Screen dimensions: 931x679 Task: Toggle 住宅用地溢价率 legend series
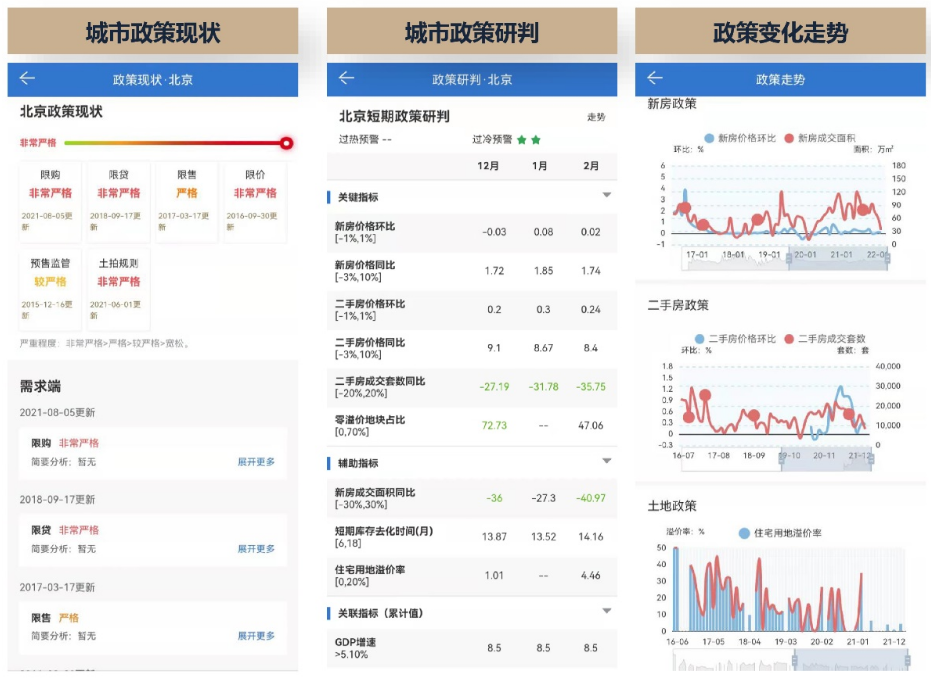click(x=780, y=533)
